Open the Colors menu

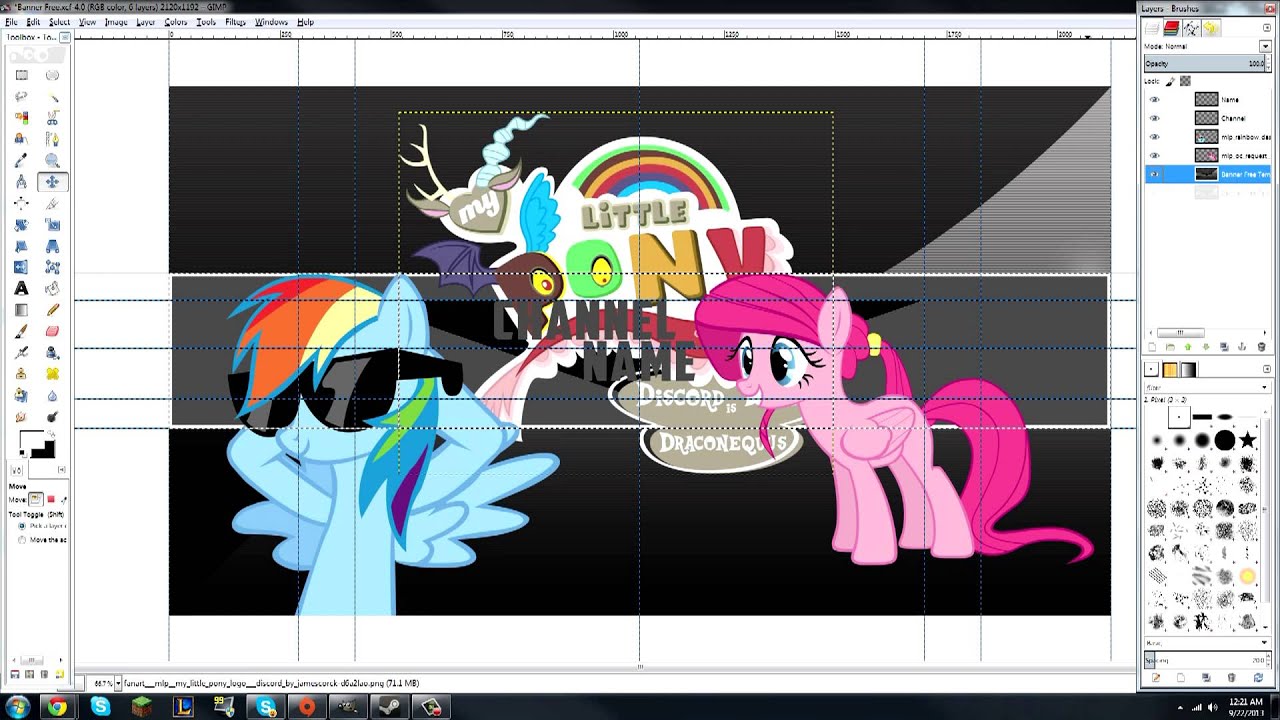[x=175, y=22]
